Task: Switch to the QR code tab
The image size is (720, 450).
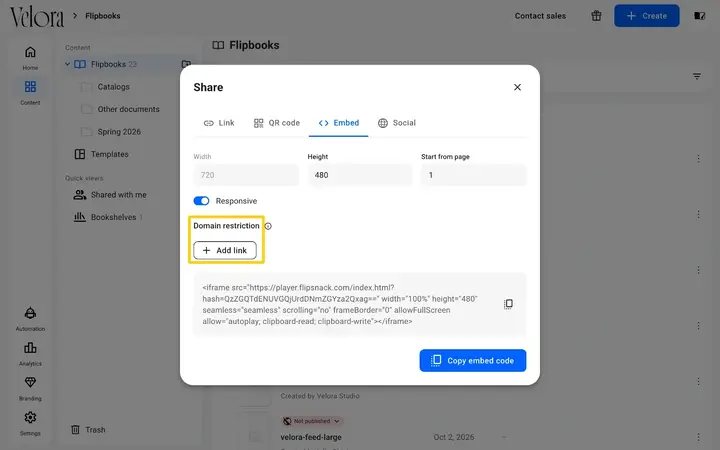Action: 276,123
